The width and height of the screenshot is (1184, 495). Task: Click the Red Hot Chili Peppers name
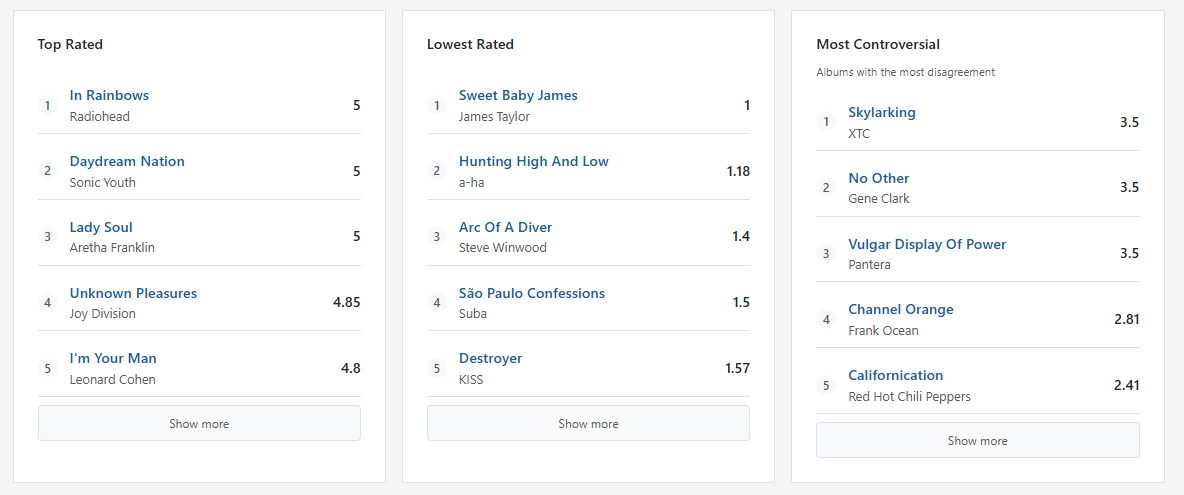(x=910, y=396)
